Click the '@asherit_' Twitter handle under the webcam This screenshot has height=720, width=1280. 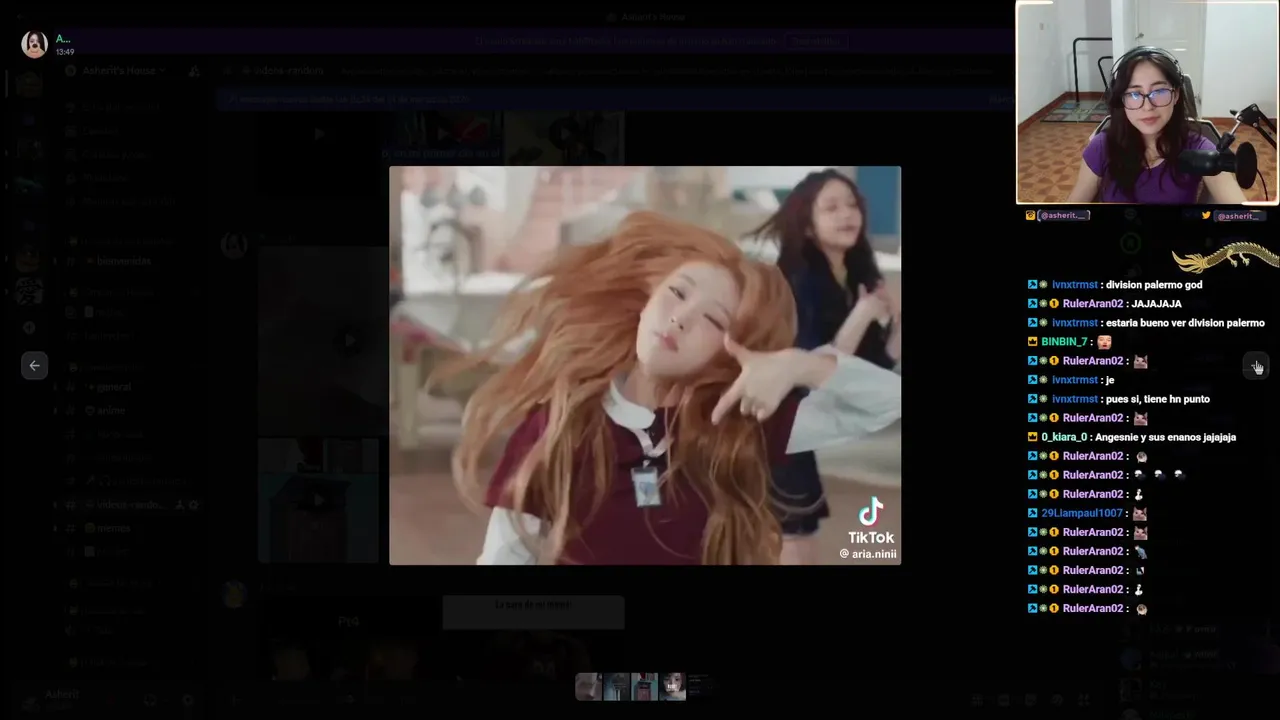[x=1238, y=216]
